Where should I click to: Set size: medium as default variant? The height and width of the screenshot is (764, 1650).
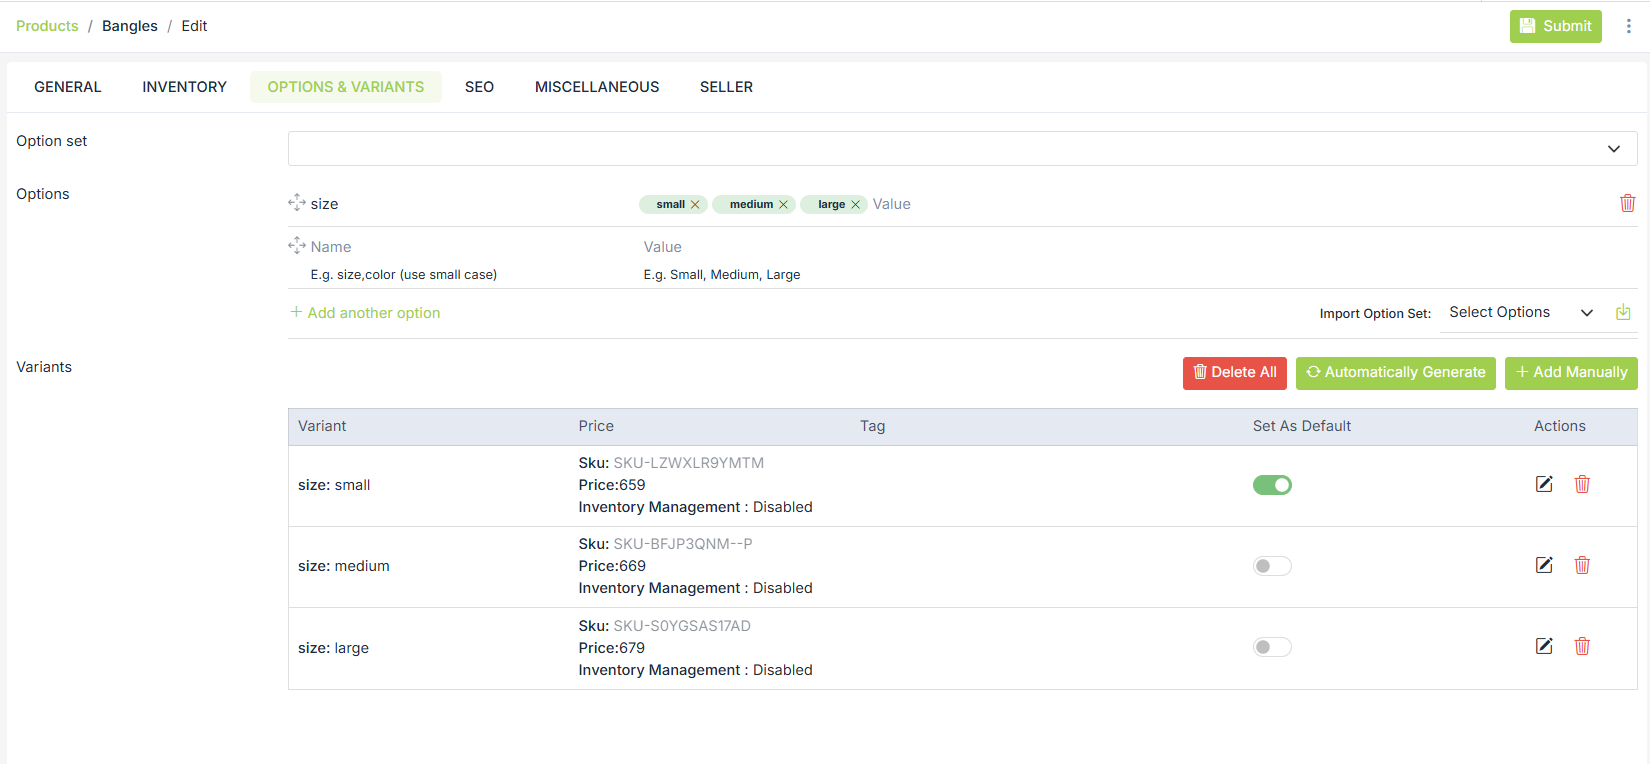point(1272,566)
